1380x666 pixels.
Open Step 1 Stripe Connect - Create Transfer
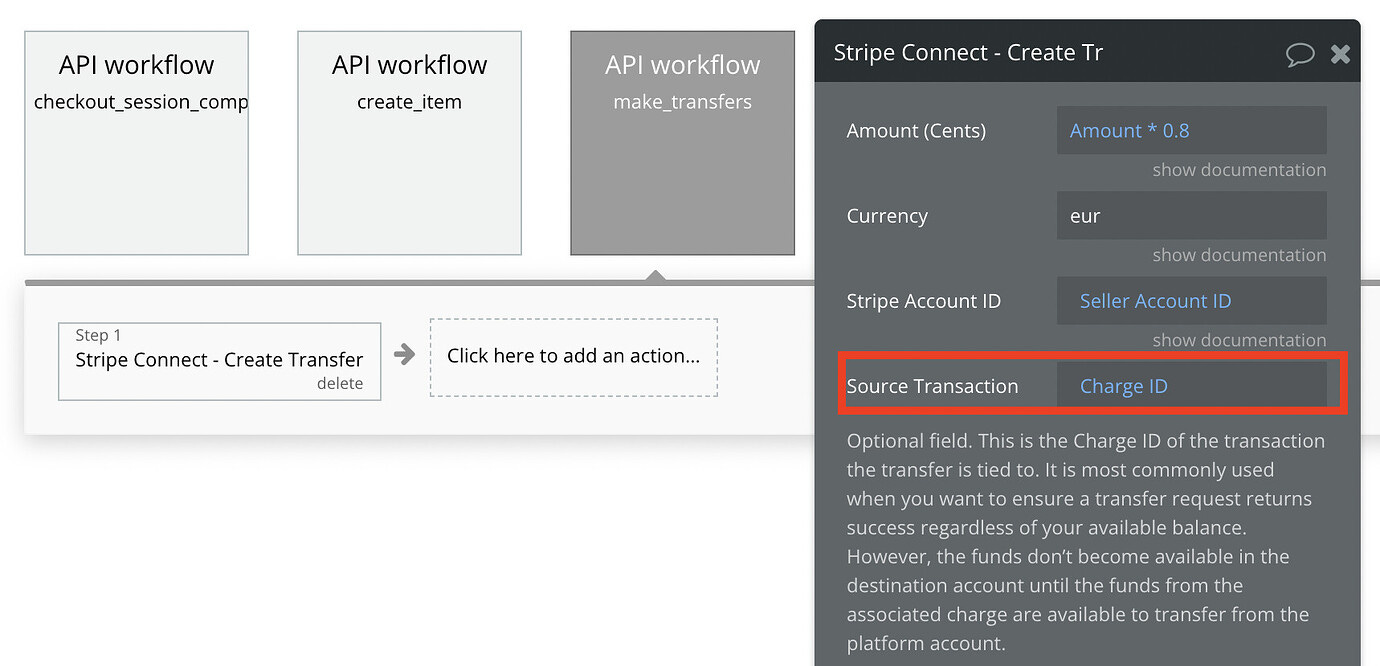219,361
